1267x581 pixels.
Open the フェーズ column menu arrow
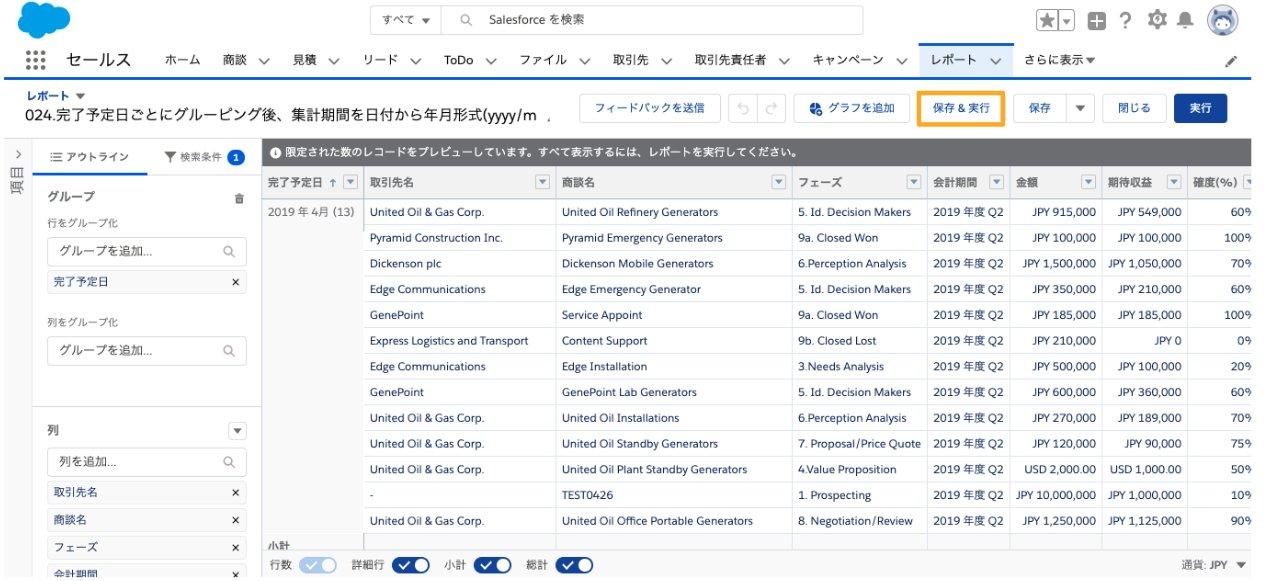pyautogui.click(x=914, y=182)
